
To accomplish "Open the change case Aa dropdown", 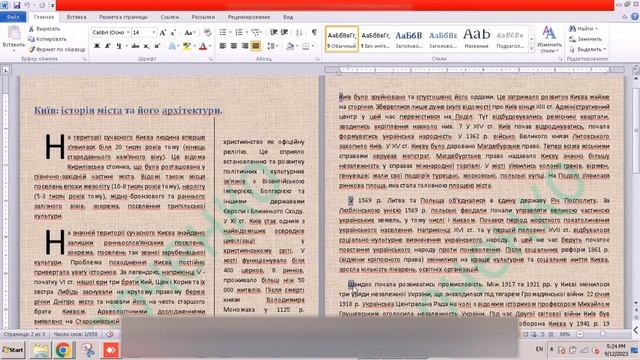I will pos(189,32).
